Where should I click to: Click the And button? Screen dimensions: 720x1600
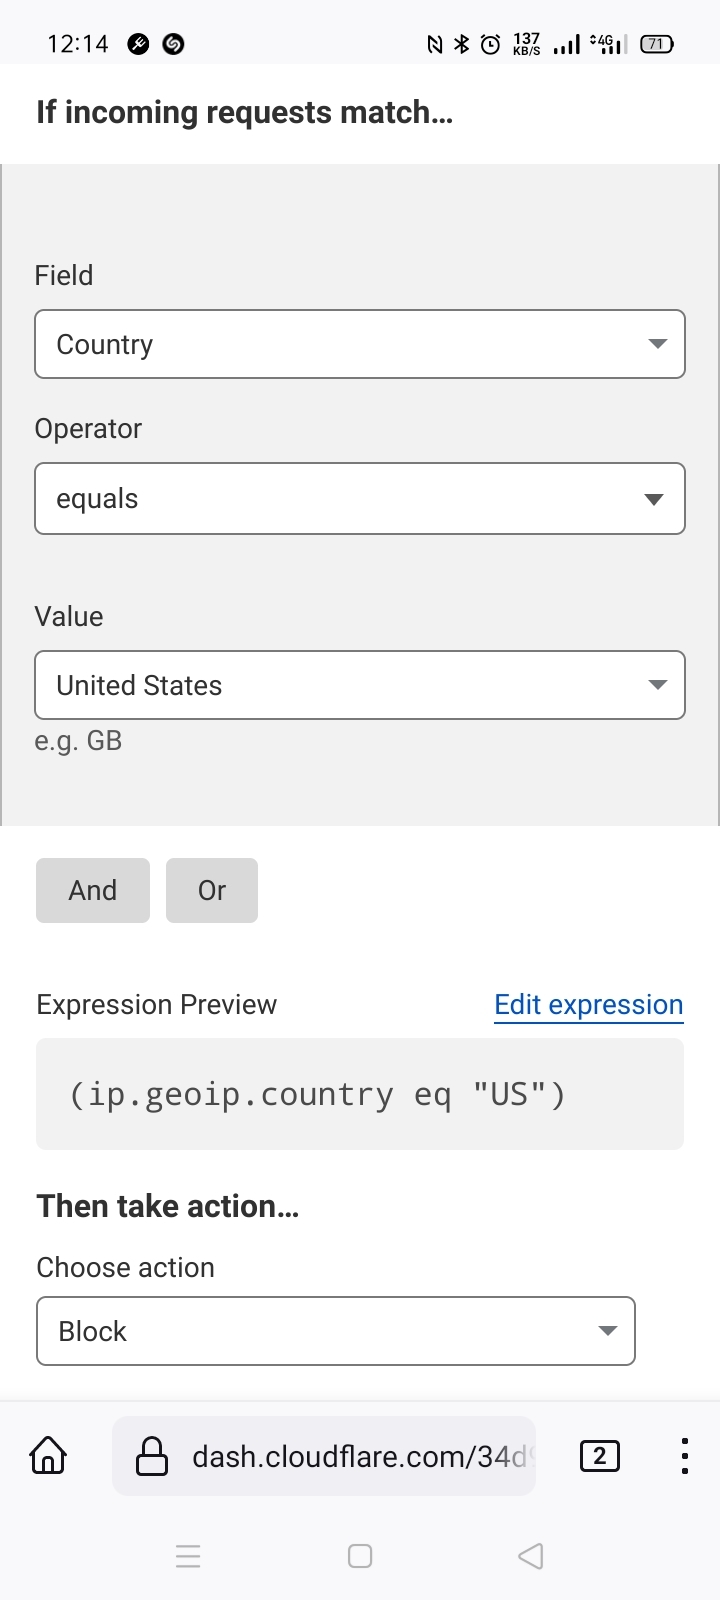[x=93, y=890]
